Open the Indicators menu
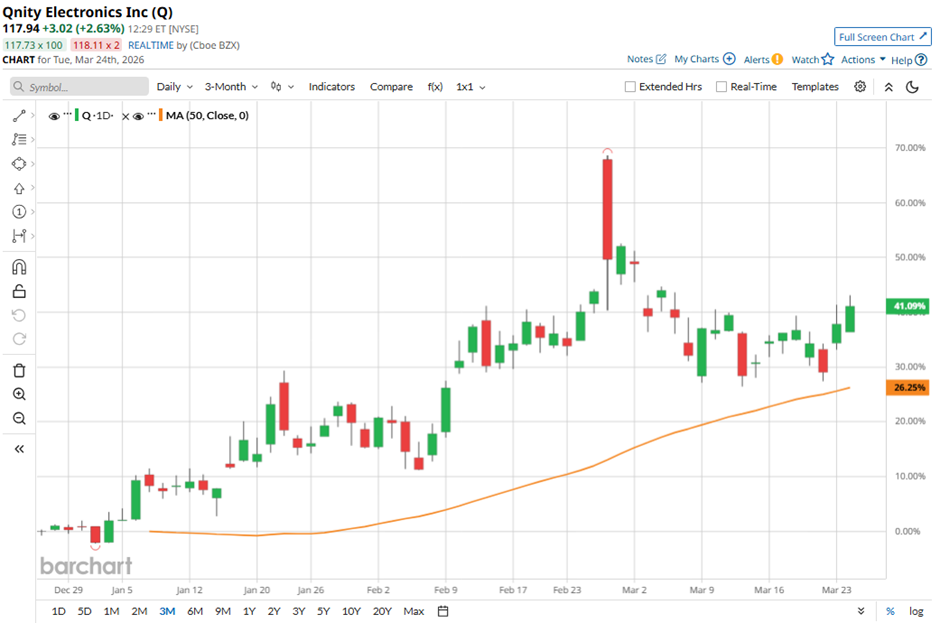 coord(331,87)
